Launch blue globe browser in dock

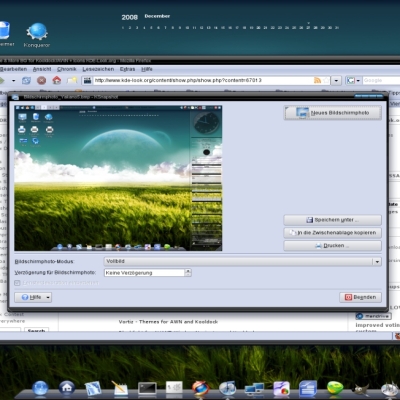(40, 388)
